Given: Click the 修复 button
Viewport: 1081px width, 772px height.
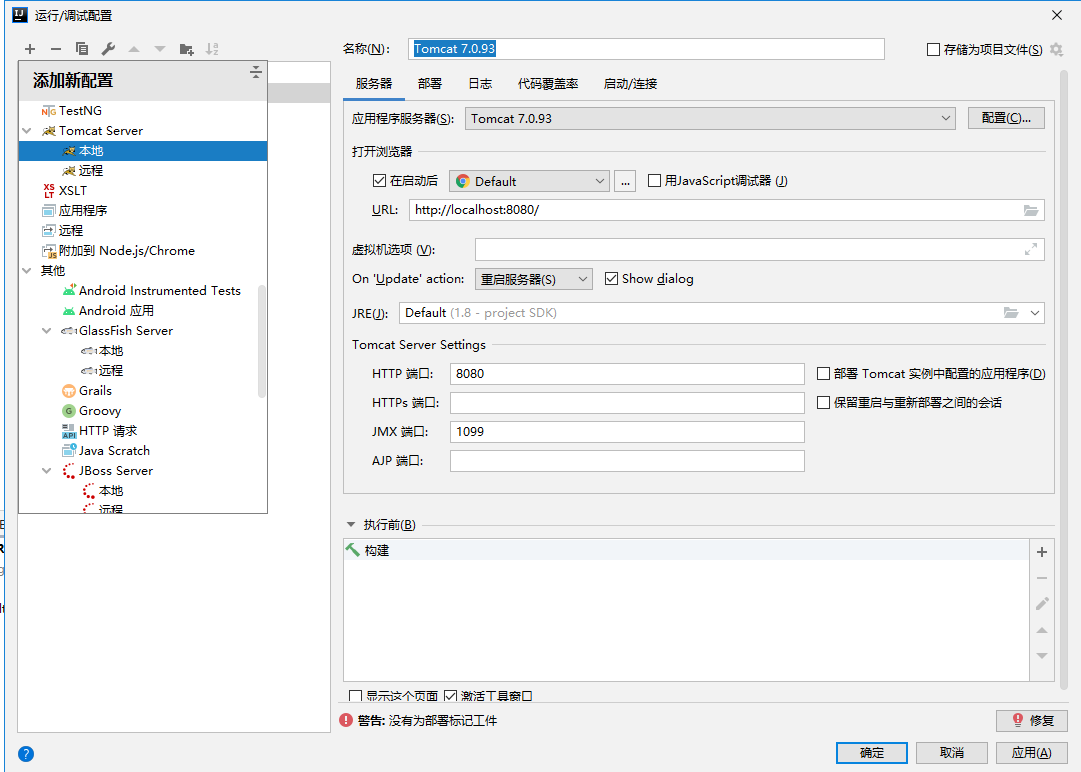Looking at the screenshot, I should tap(1031, 720).
